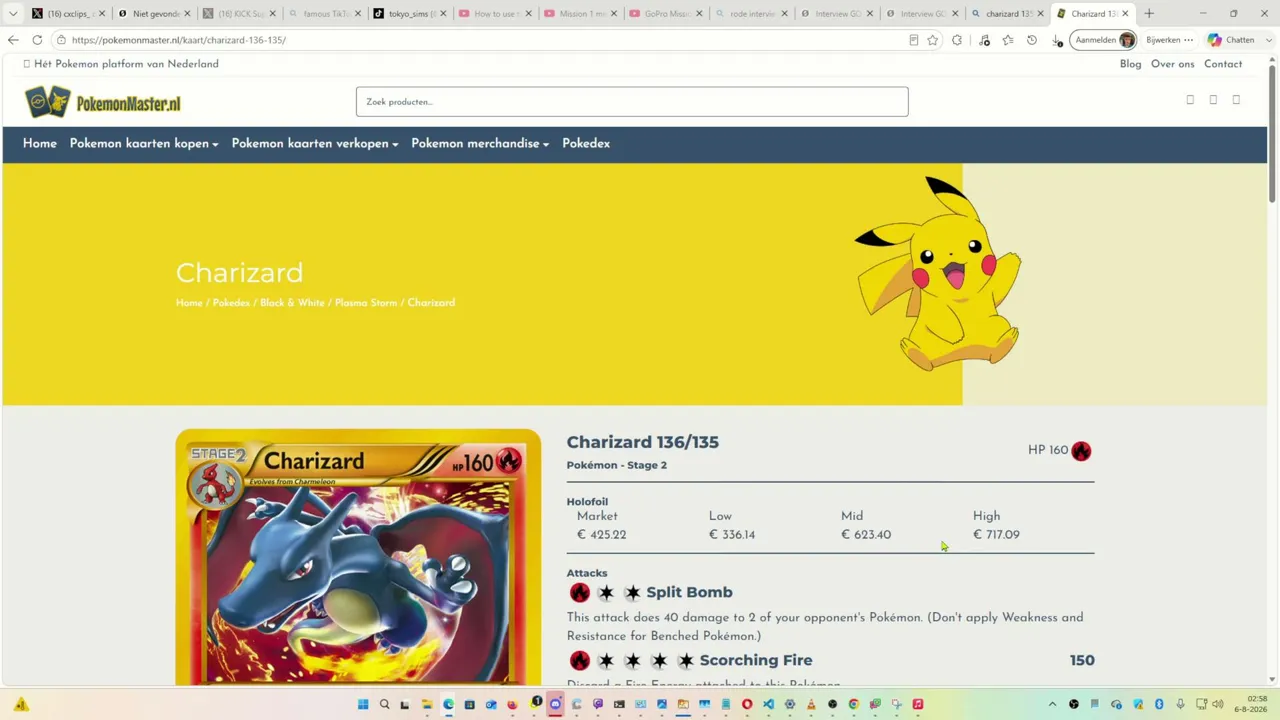Click the Split Bomb attack name

689,593
